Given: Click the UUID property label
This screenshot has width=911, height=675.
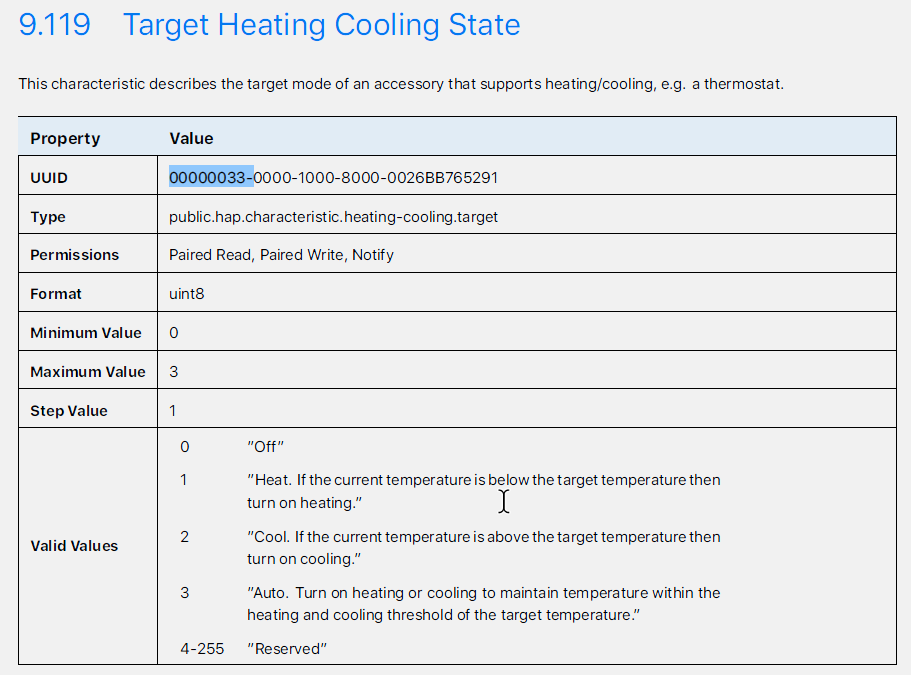Looking at the screenshot, I should pyautogui.click(x=49, y=178).
